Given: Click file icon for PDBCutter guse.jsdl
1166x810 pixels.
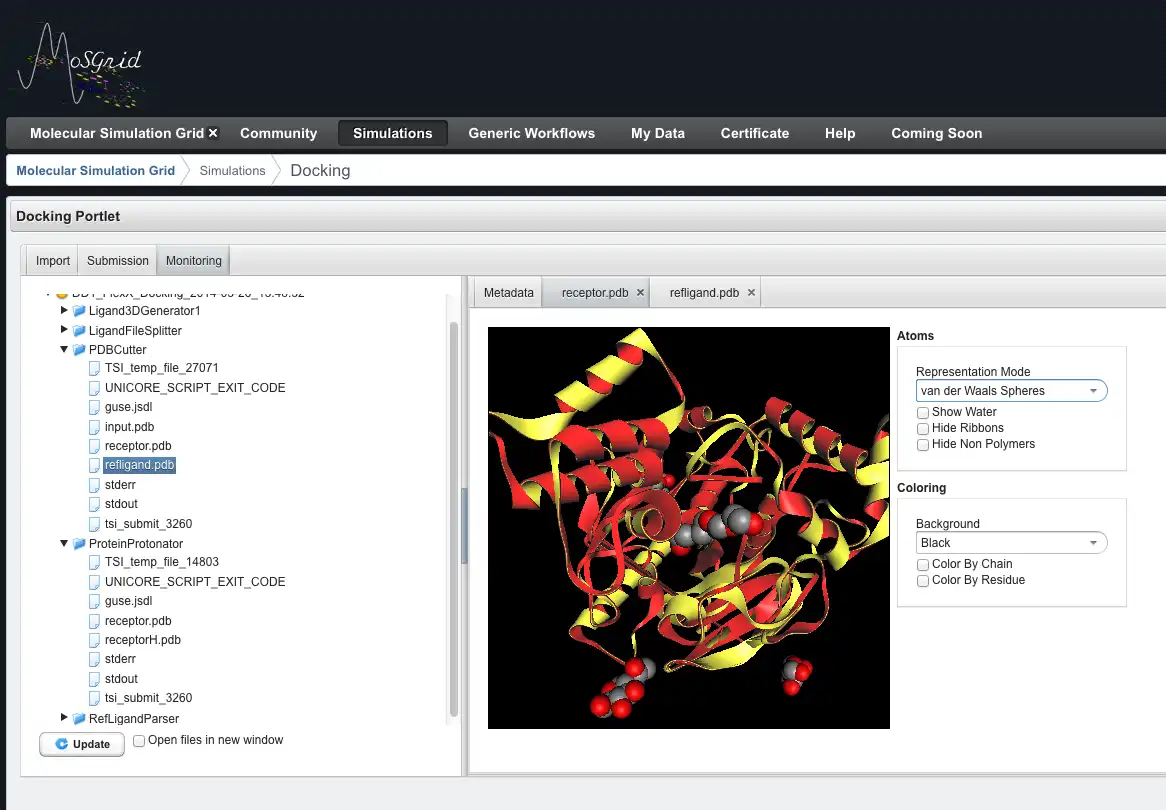Looking at the screenshot, I should pyautogui.click(x=94, y=408).
